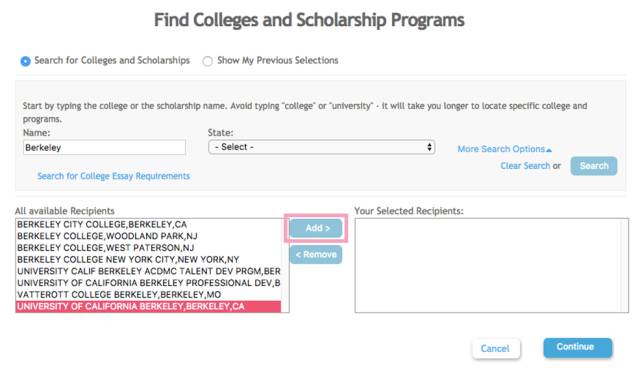Select highlighted University of California Berkeley entry
The width and height of the screenshot is (640, 373).
[149, 306]
